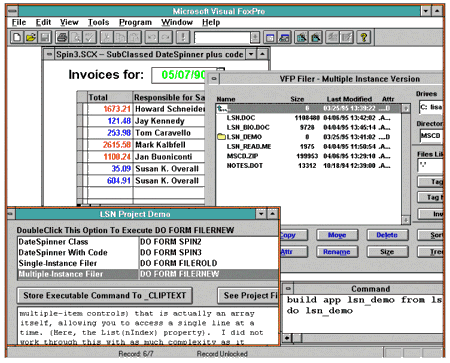Open the File menu

pos(19,22)
